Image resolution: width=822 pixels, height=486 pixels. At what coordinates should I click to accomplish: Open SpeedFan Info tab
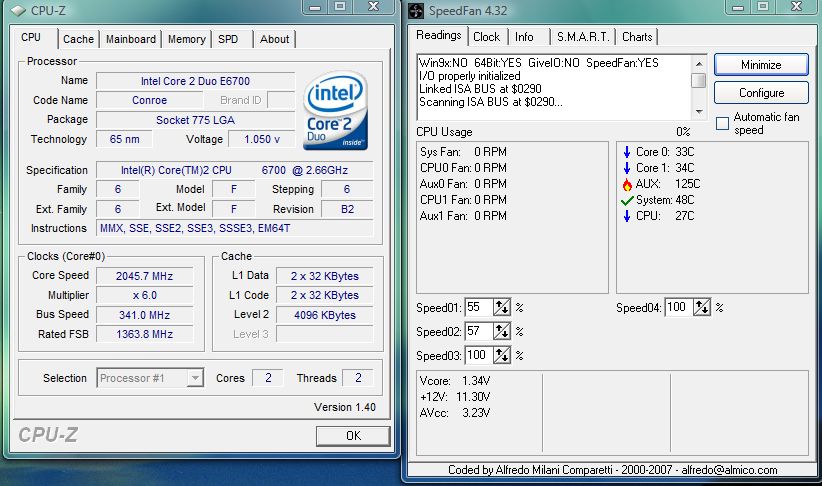tap(524, 37)
